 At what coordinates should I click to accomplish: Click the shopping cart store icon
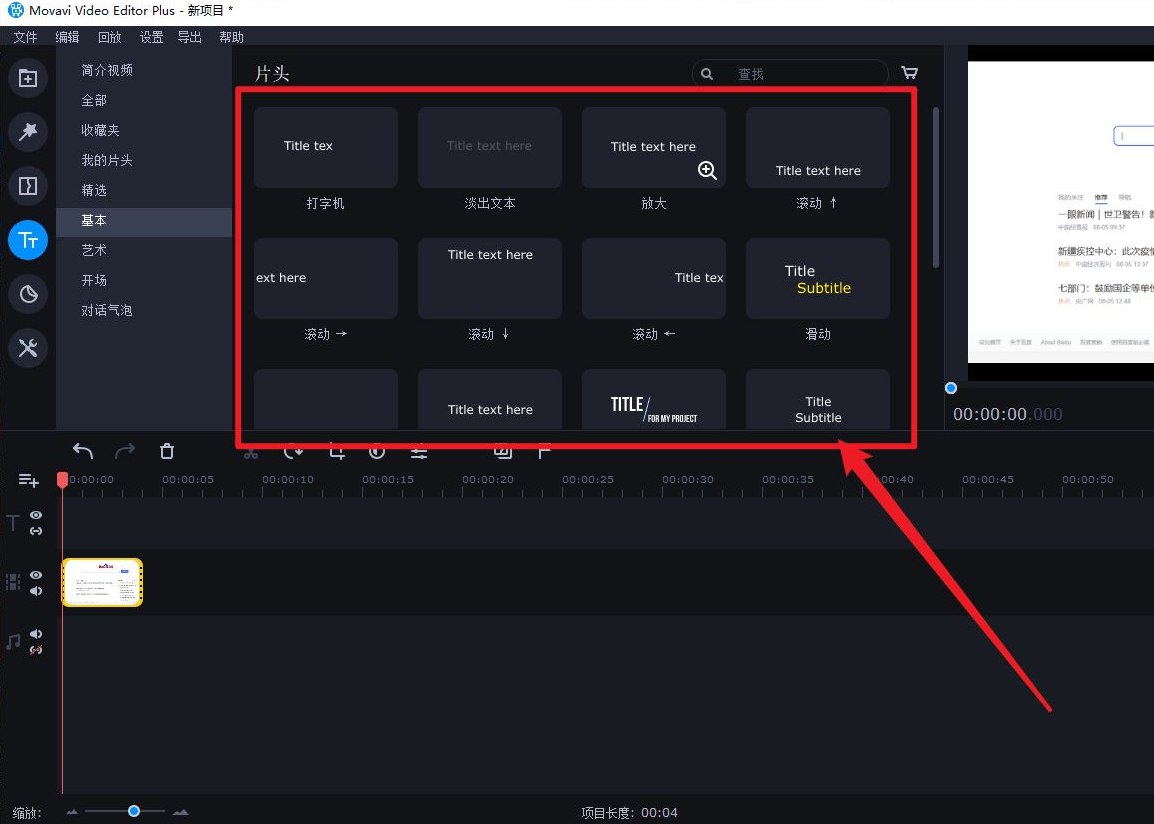(910, 73)
